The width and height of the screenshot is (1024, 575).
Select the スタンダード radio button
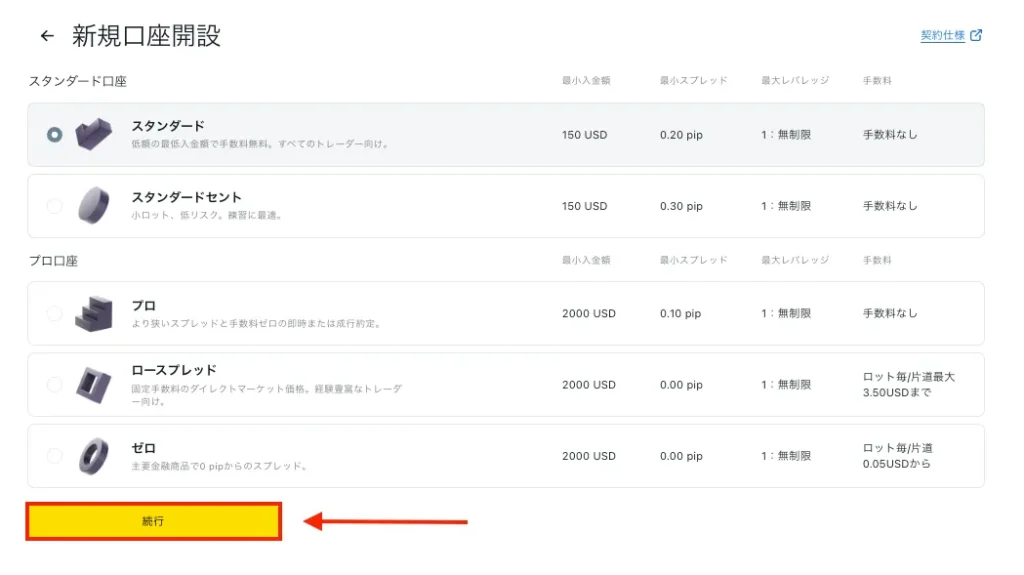[54, 134]
